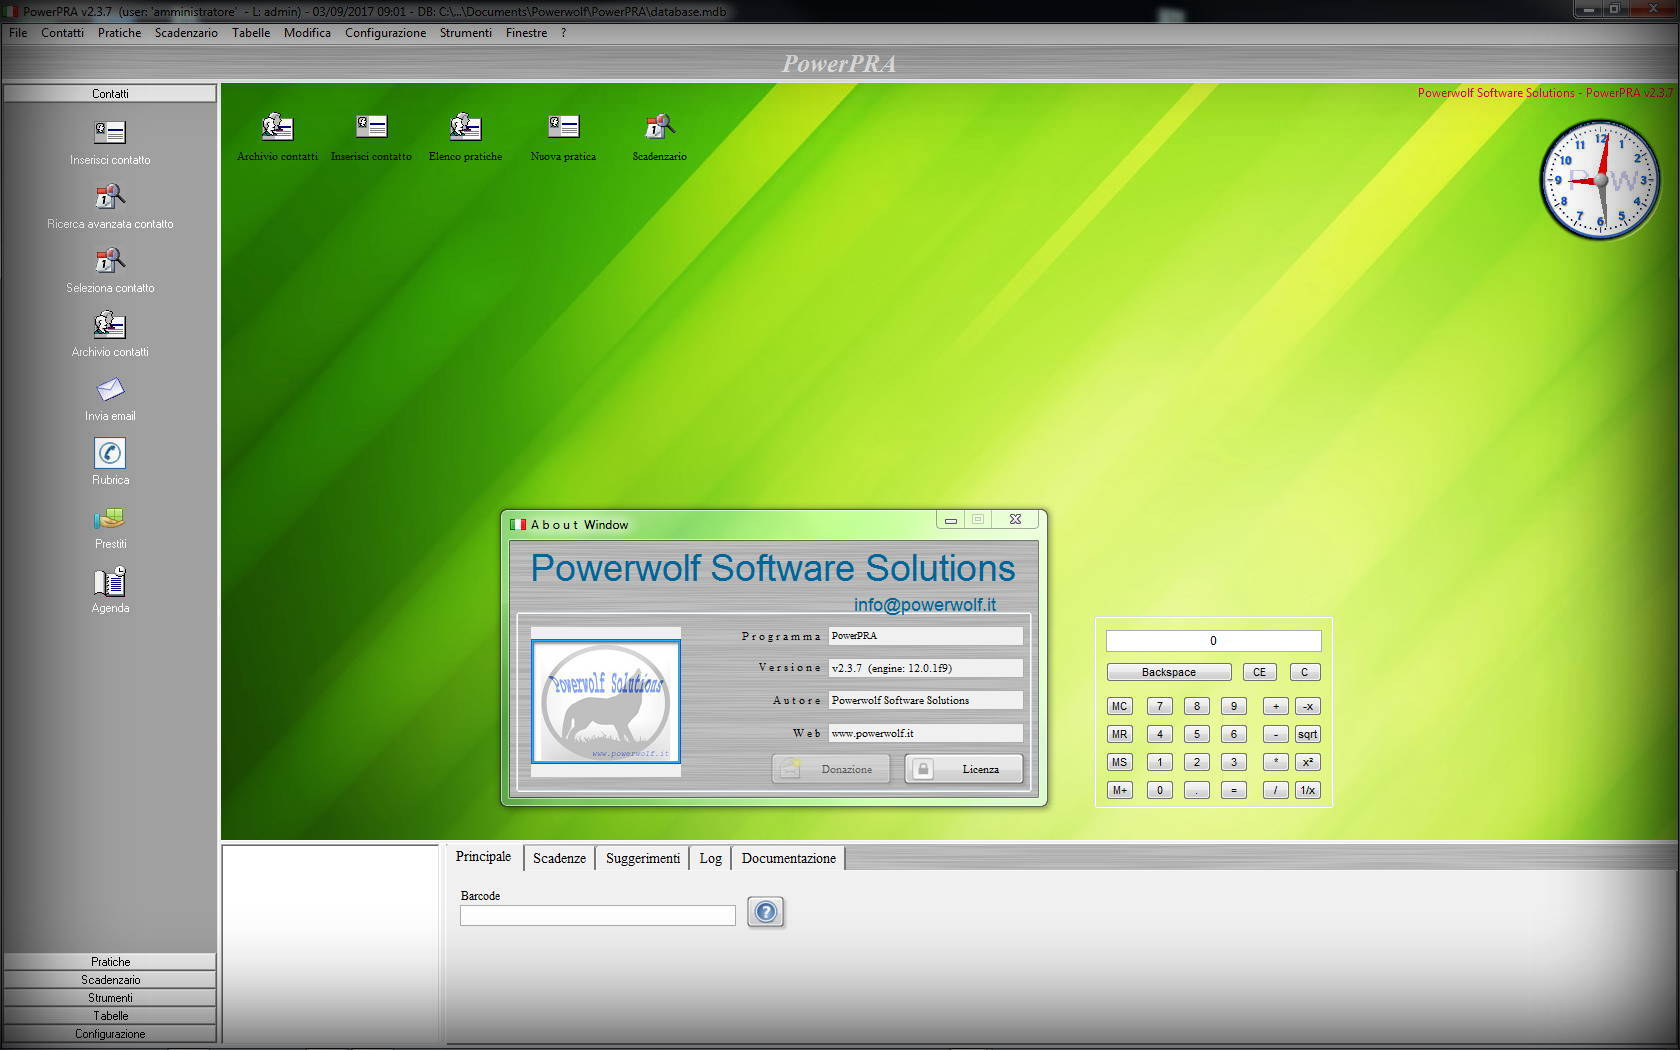
Task: Expand the Tabelle sidebar section
Action: [110, 1016]
